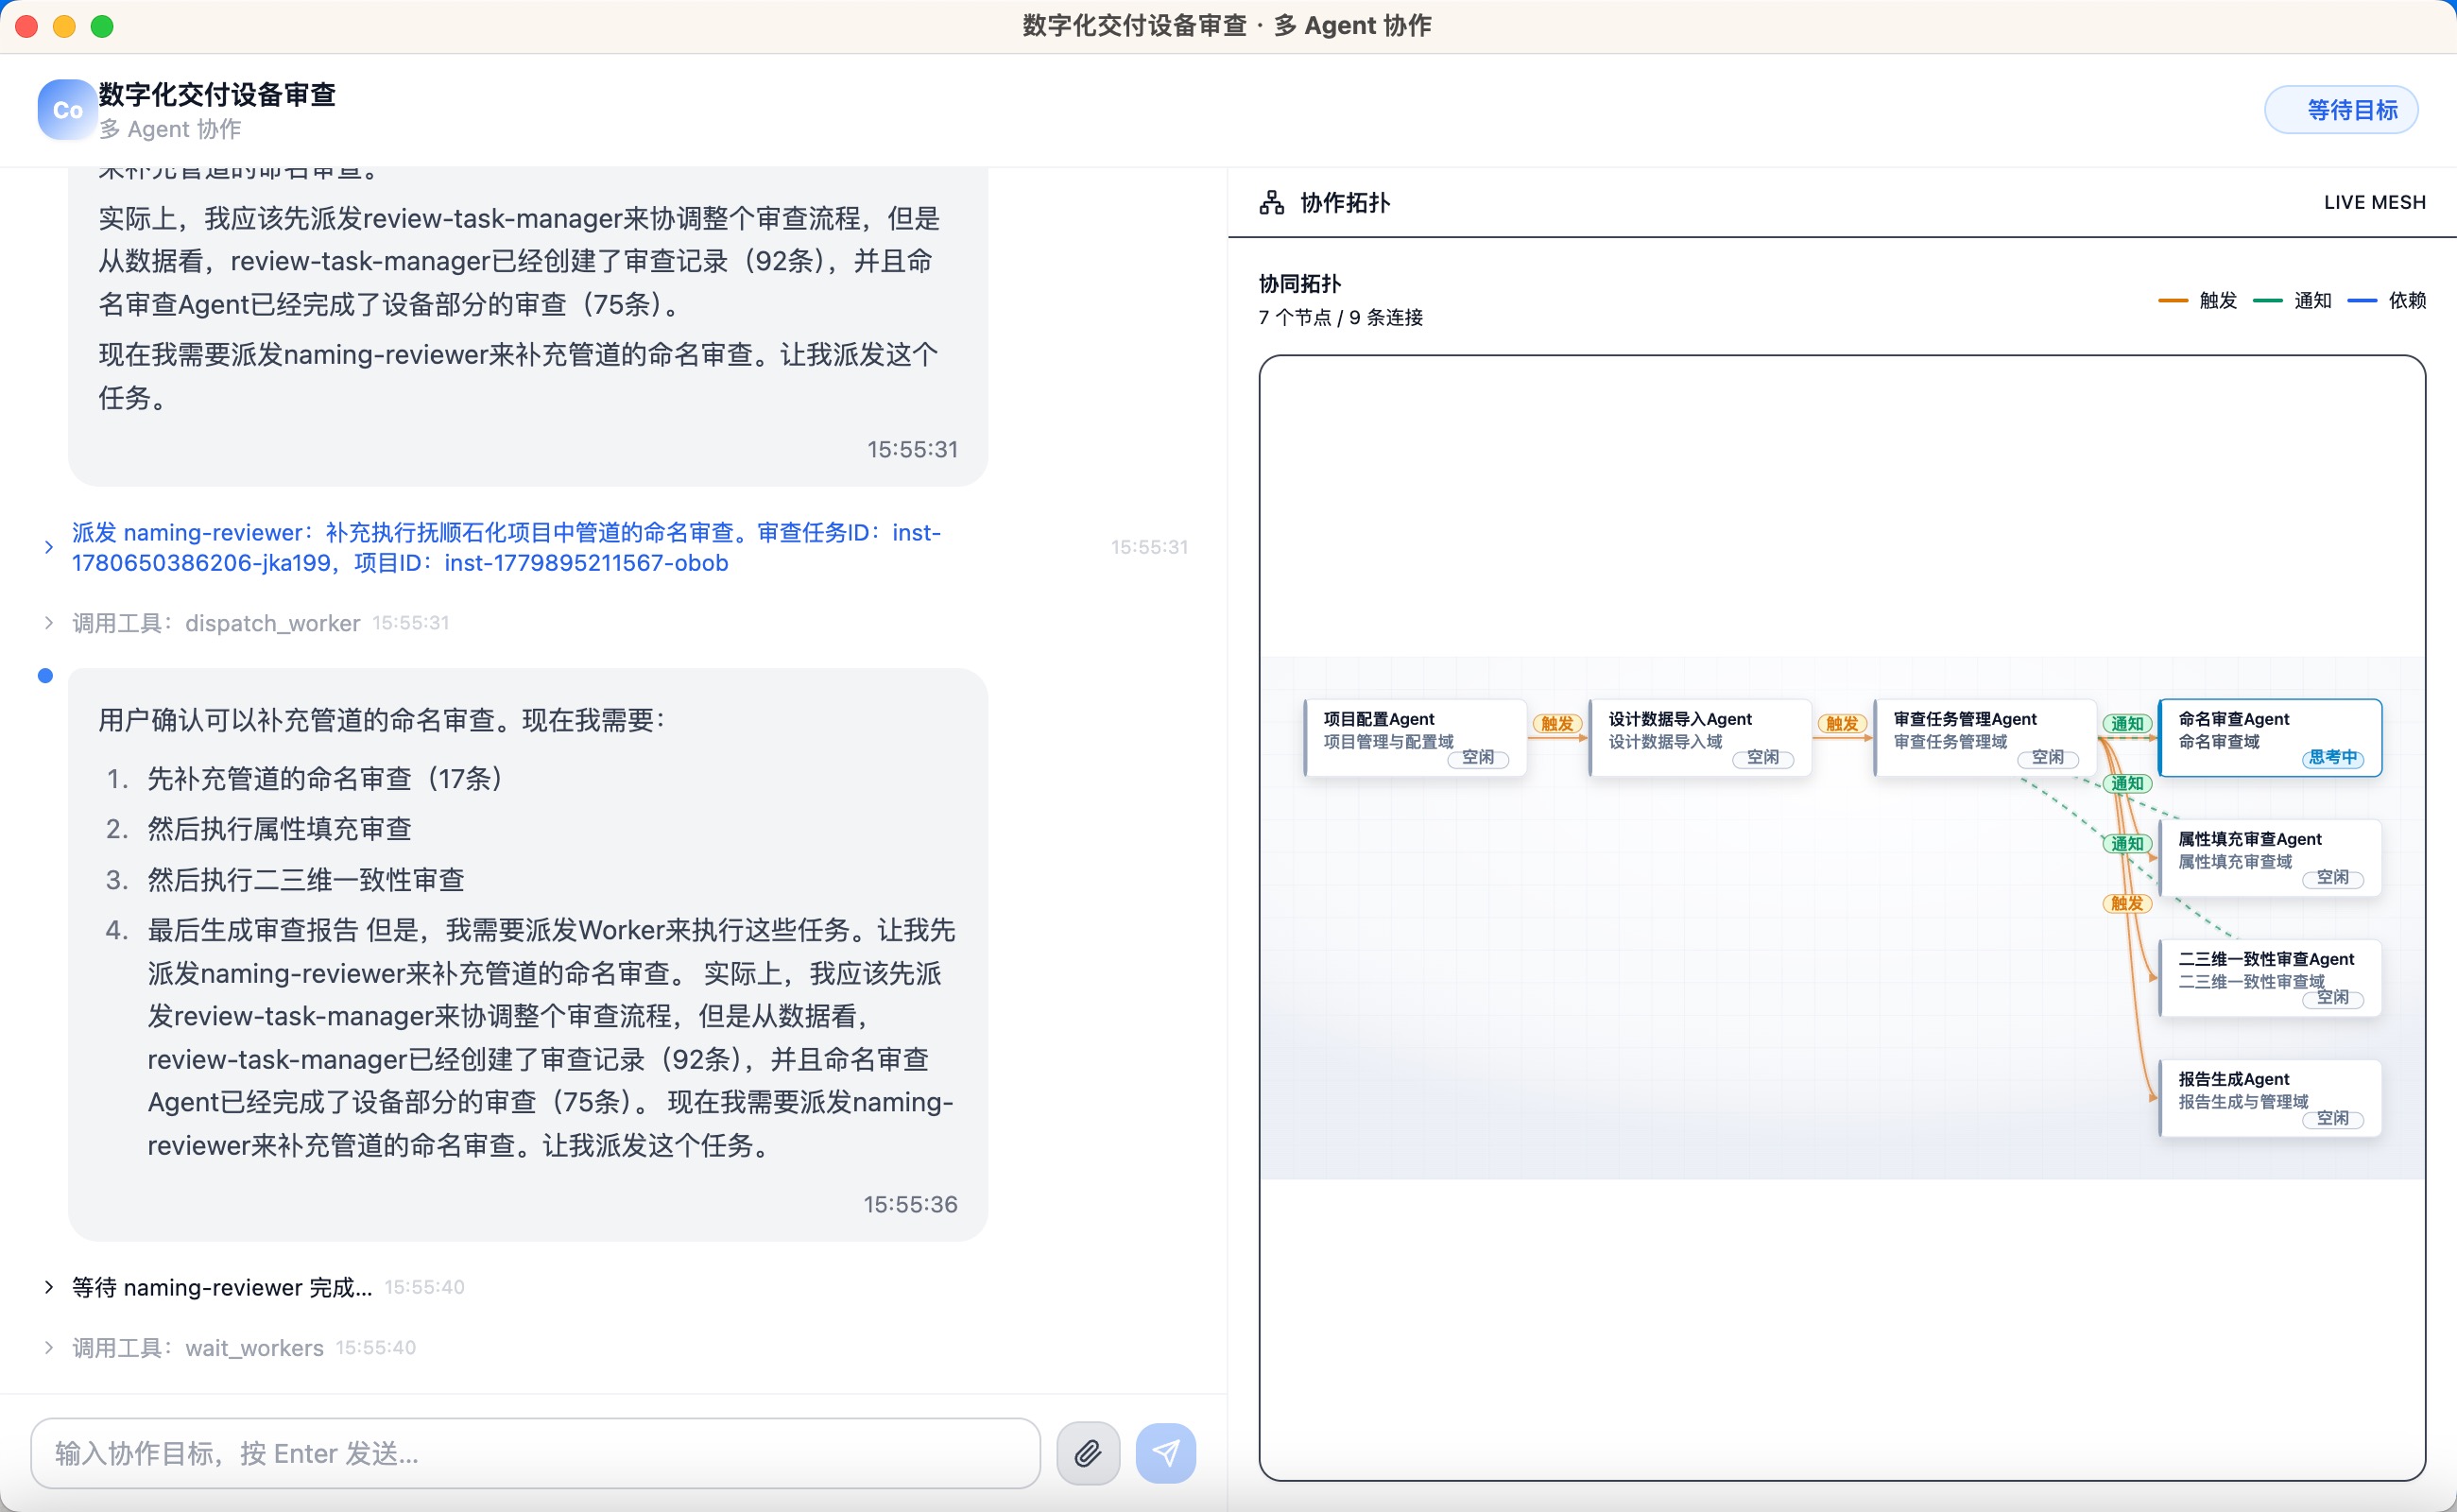
Task: Click the 思考中 status badge
Action: pos(2332,757)
